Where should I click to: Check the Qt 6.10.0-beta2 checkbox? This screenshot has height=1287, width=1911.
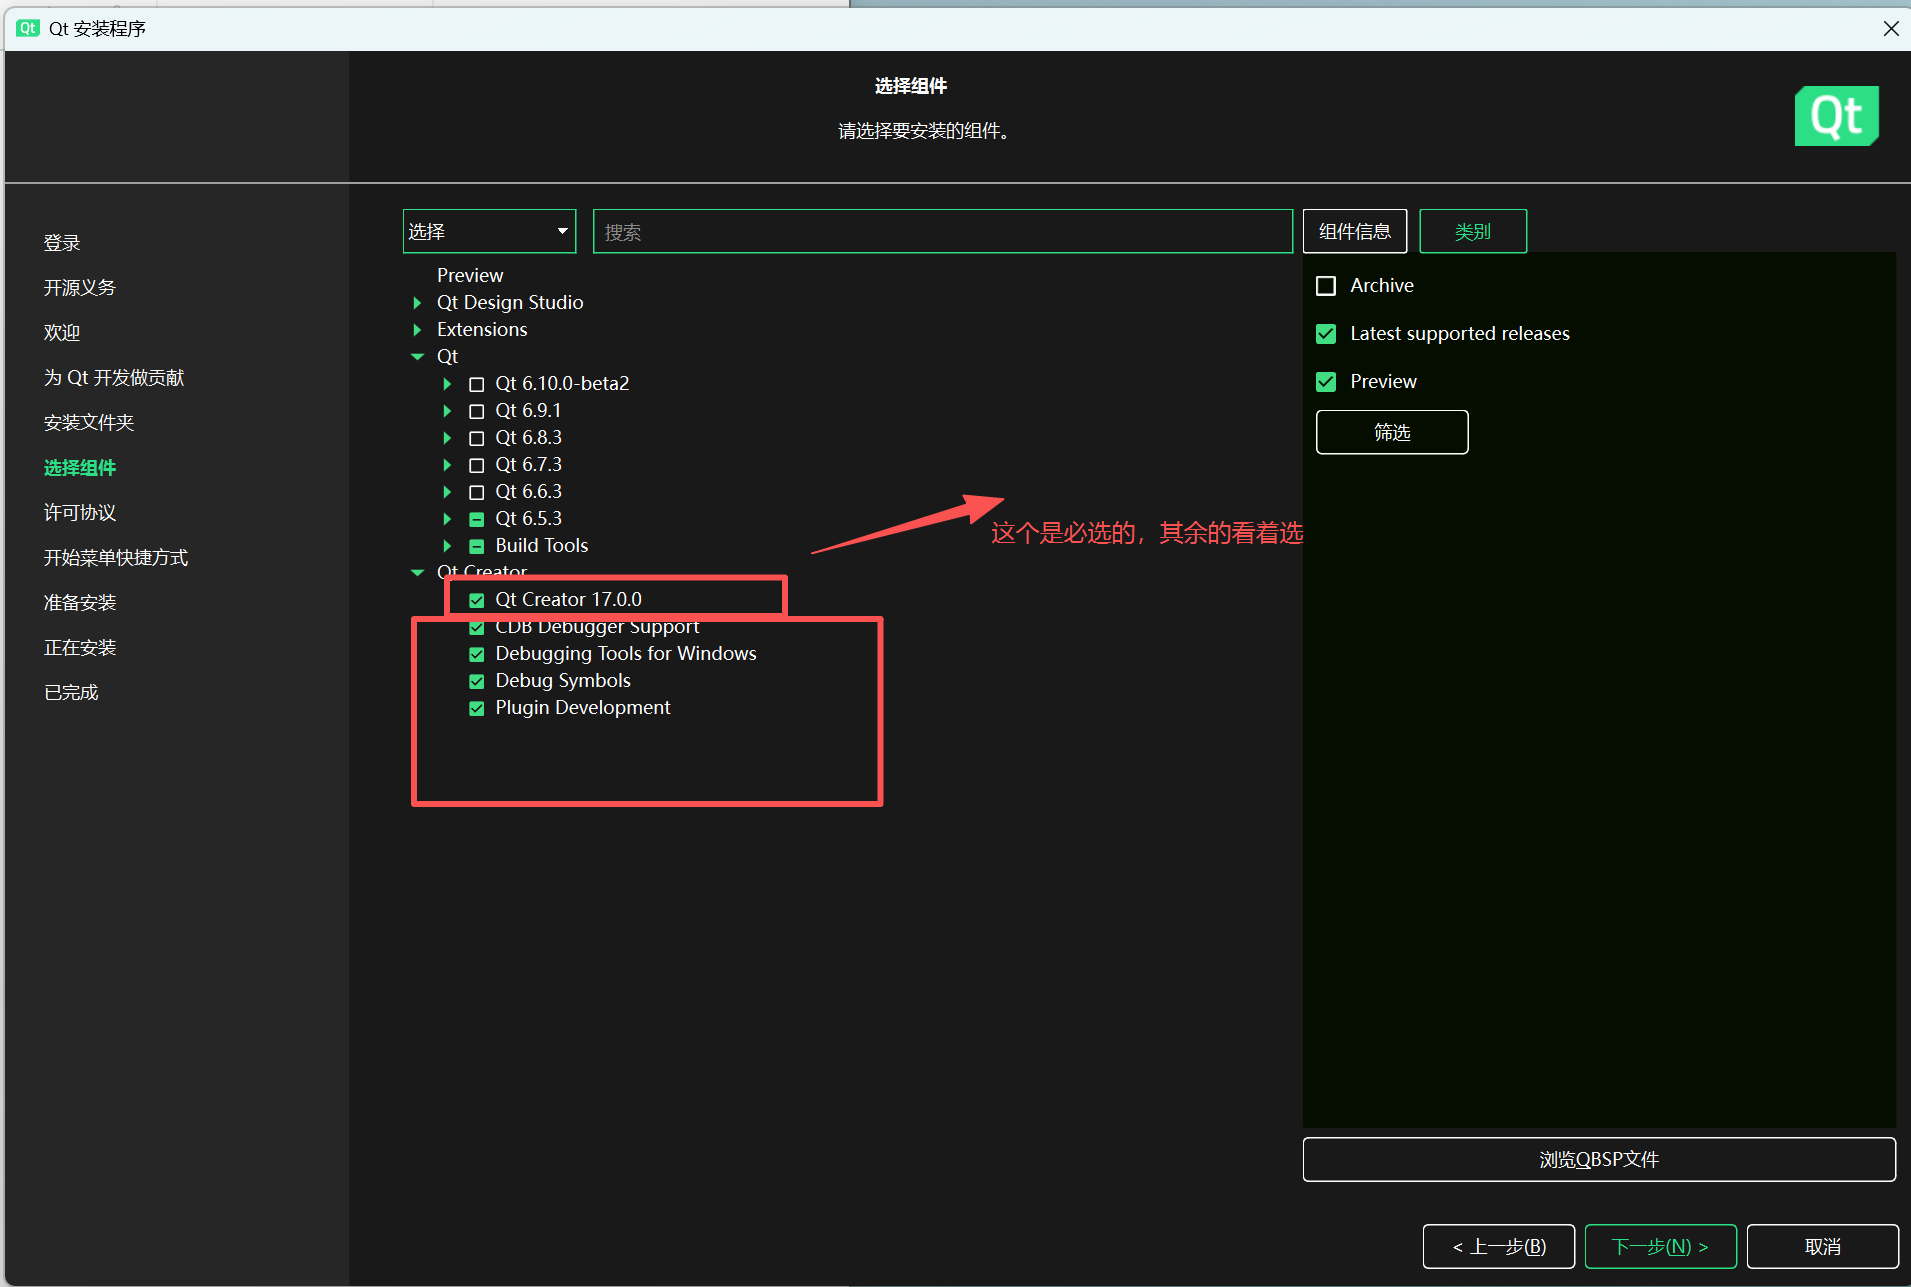click(476, 384)
